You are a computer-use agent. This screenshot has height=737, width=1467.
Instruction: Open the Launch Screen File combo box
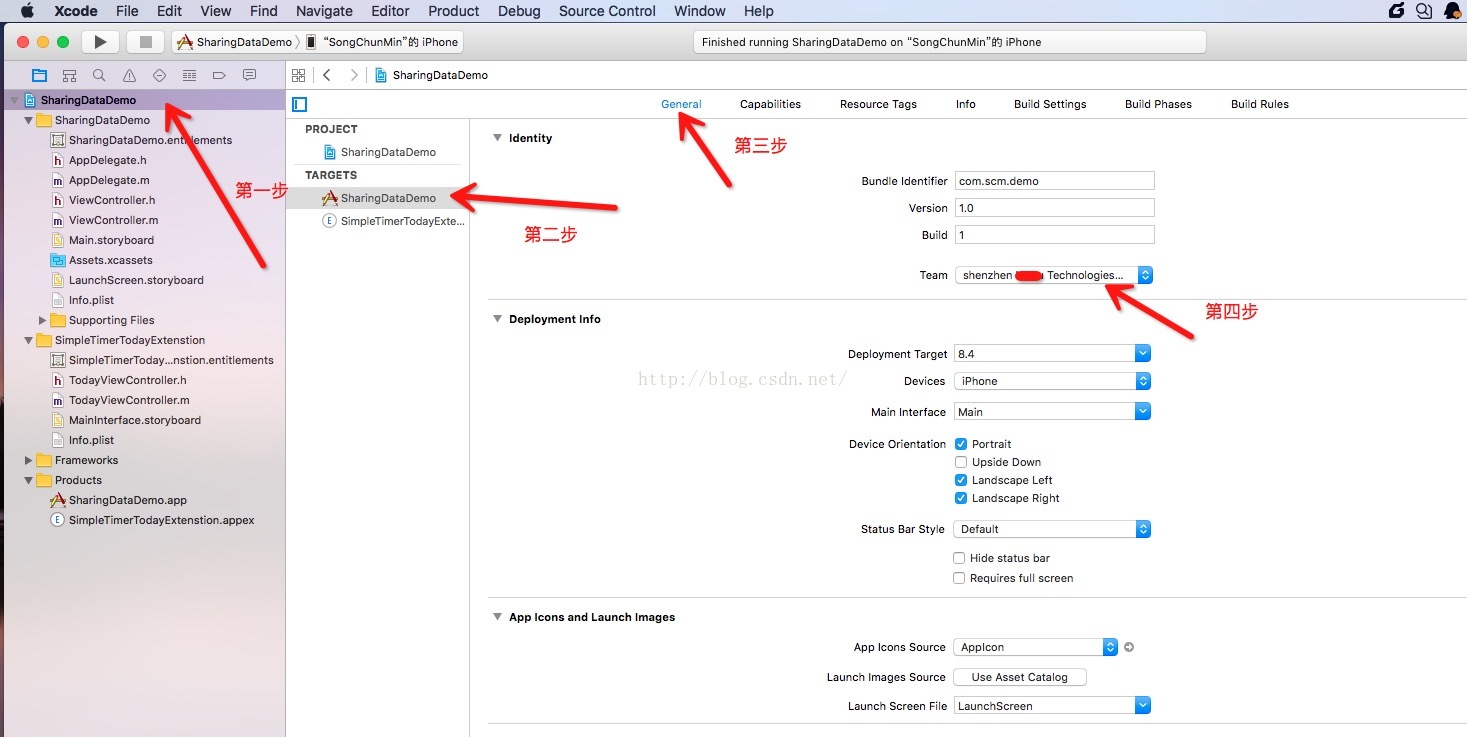(1052, 706)
